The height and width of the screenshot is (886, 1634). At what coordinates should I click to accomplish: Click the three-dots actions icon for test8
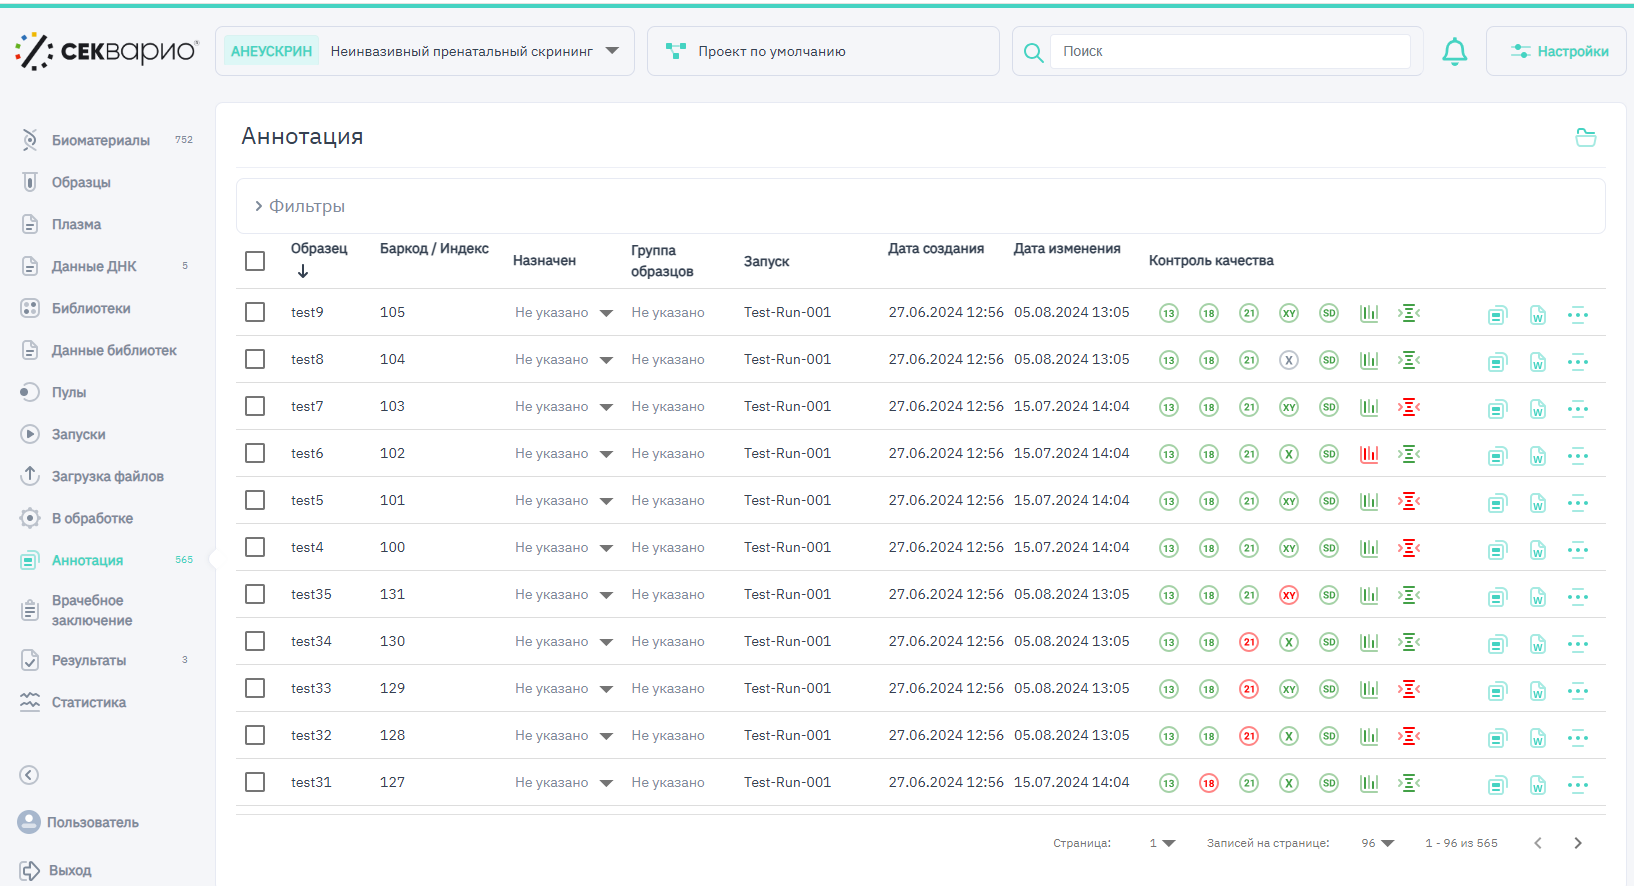point(1577,362)
